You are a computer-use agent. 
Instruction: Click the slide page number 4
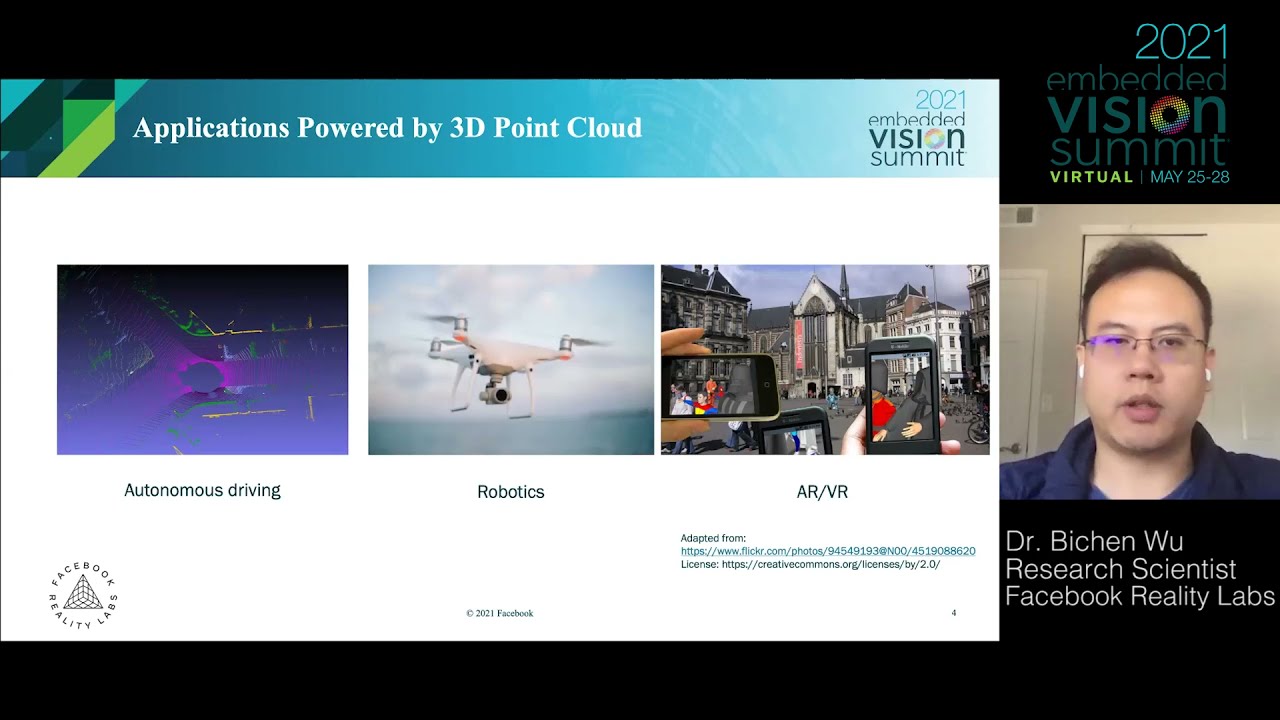(x=953, y=613)
